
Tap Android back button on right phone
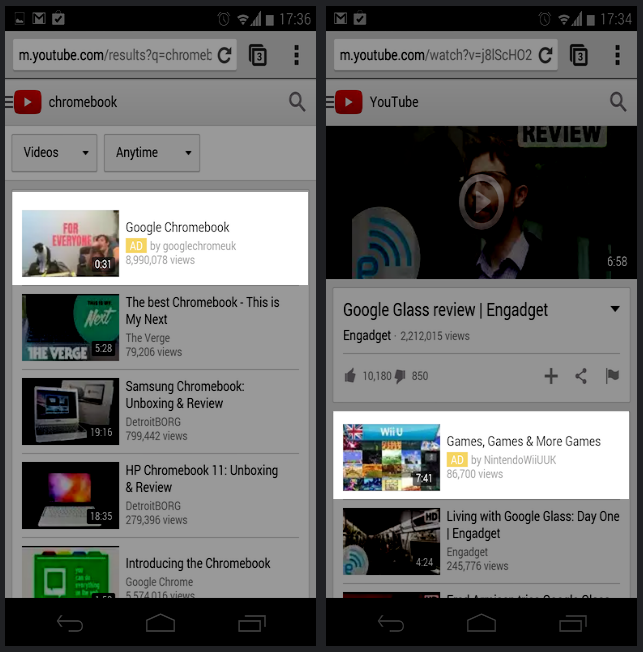tap(391, 624)
